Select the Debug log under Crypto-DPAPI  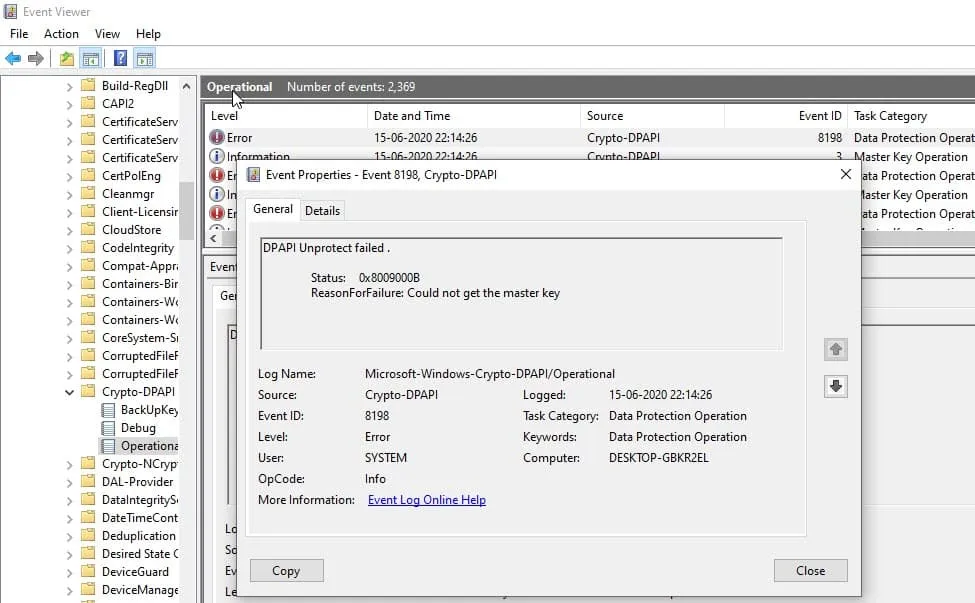click(x=138, y=428)
